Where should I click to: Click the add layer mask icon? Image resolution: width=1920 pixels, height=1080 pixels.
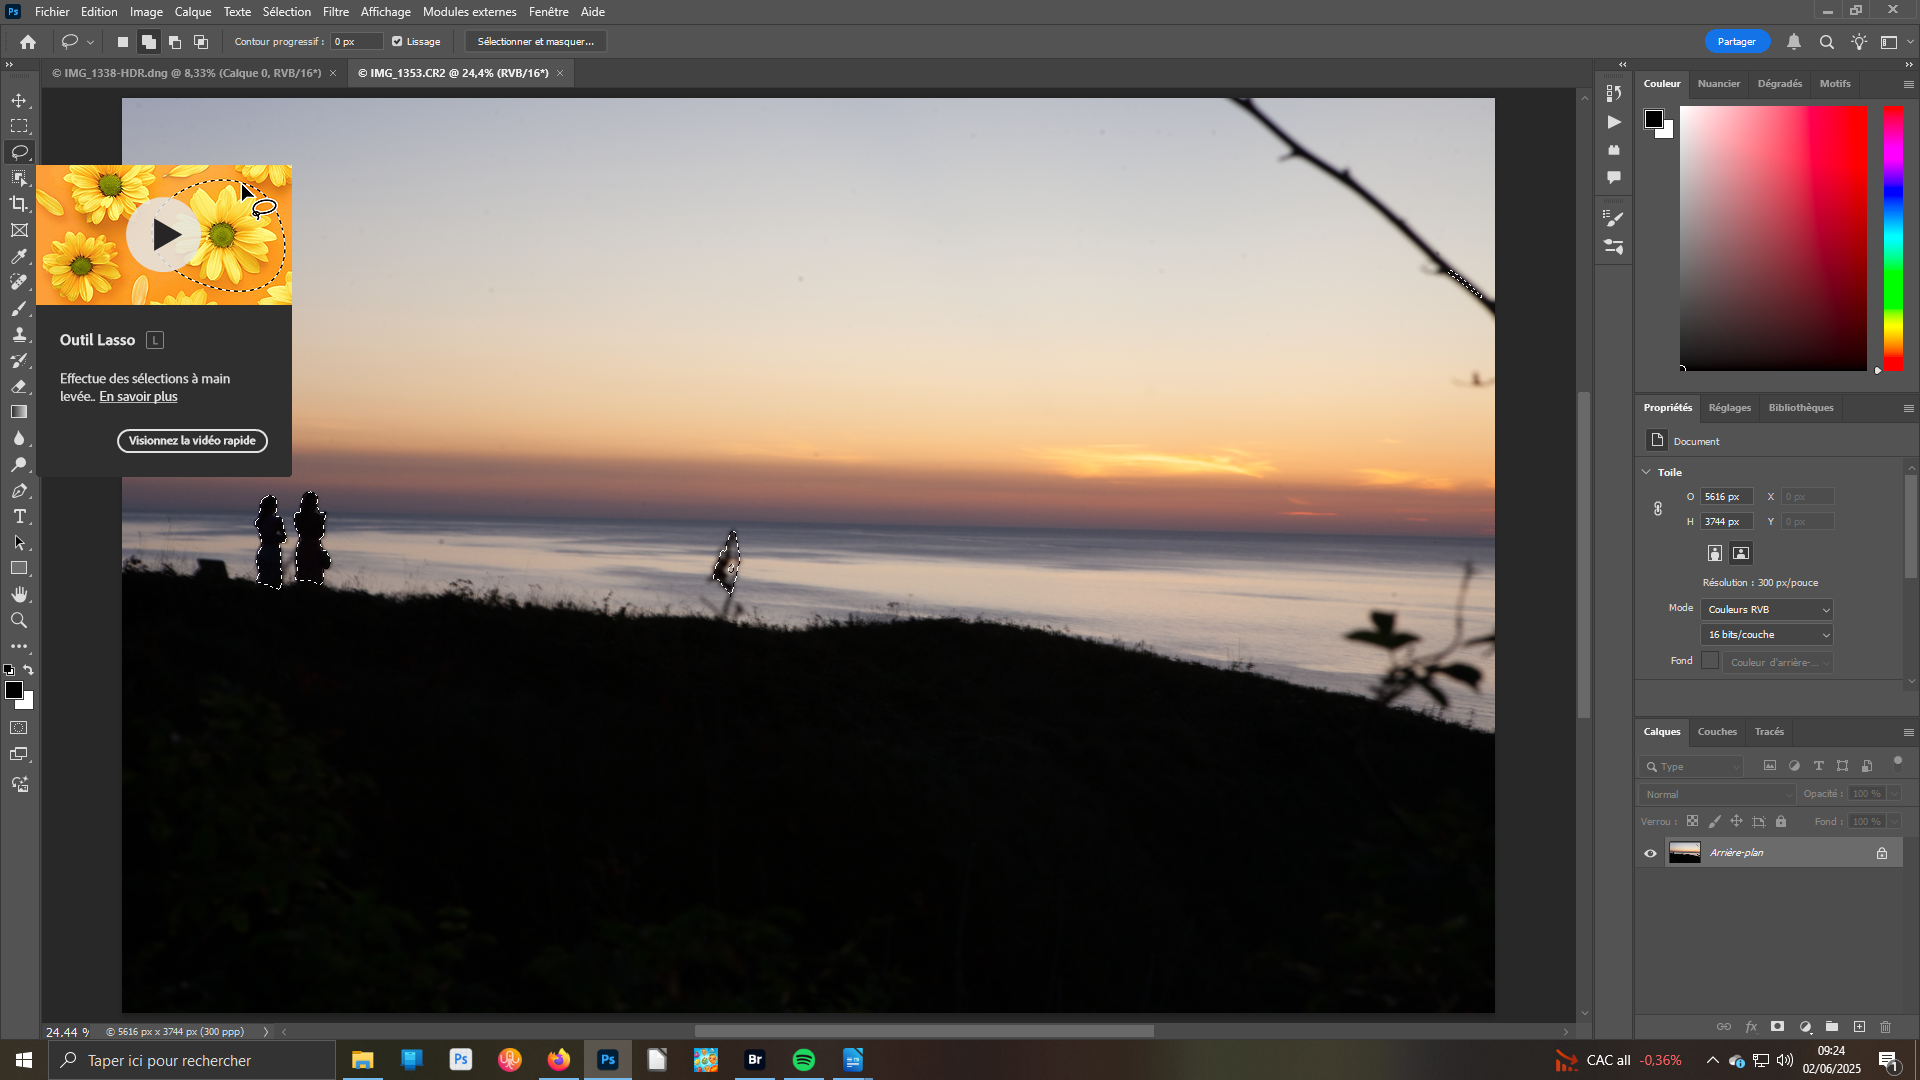point(1777,1027)
